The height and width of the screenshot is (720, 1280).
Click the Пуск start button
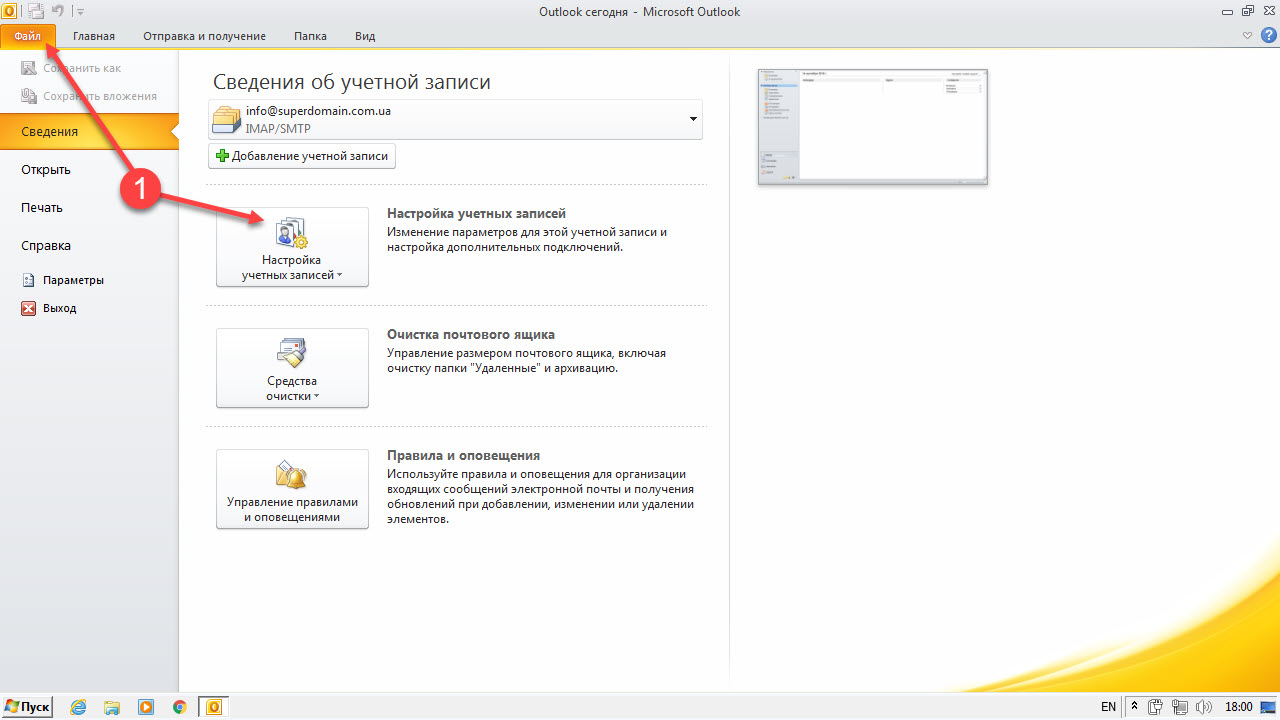pyautogui.click(x=27, y=707)
